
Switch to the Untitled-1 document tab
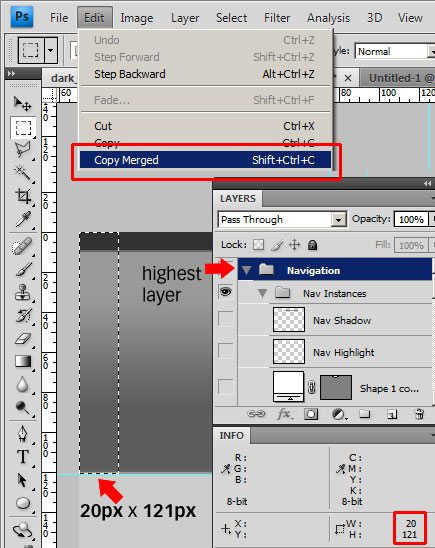tap(398, 78)
